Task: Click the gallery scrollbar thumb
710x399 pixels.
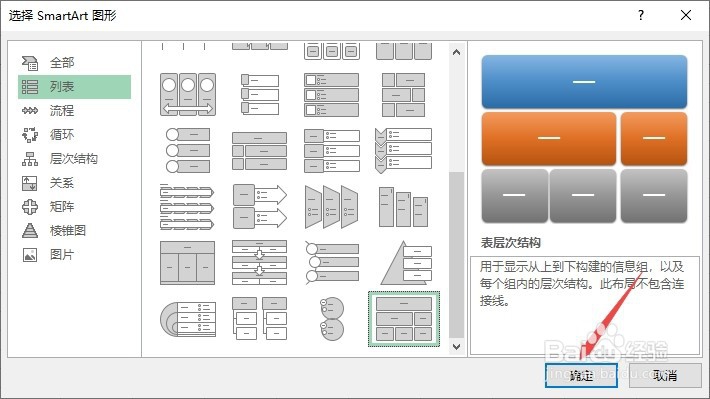Action: [456, 255]
